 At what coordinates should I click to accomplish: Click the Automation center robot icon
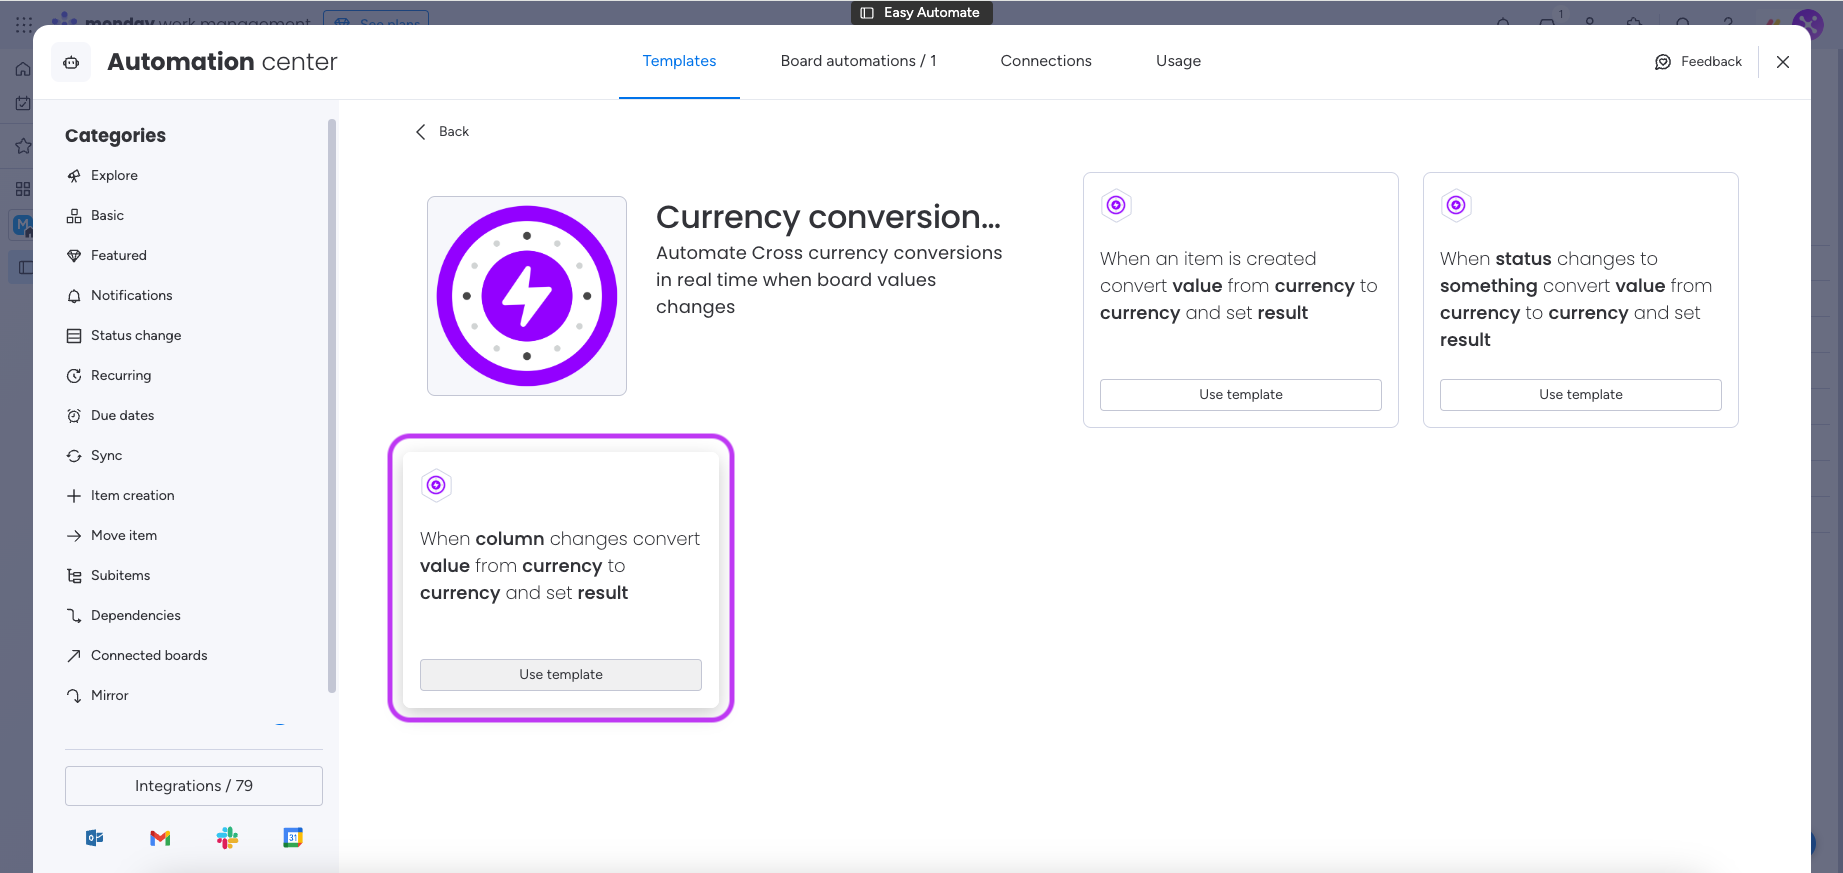tap(71, 62)
